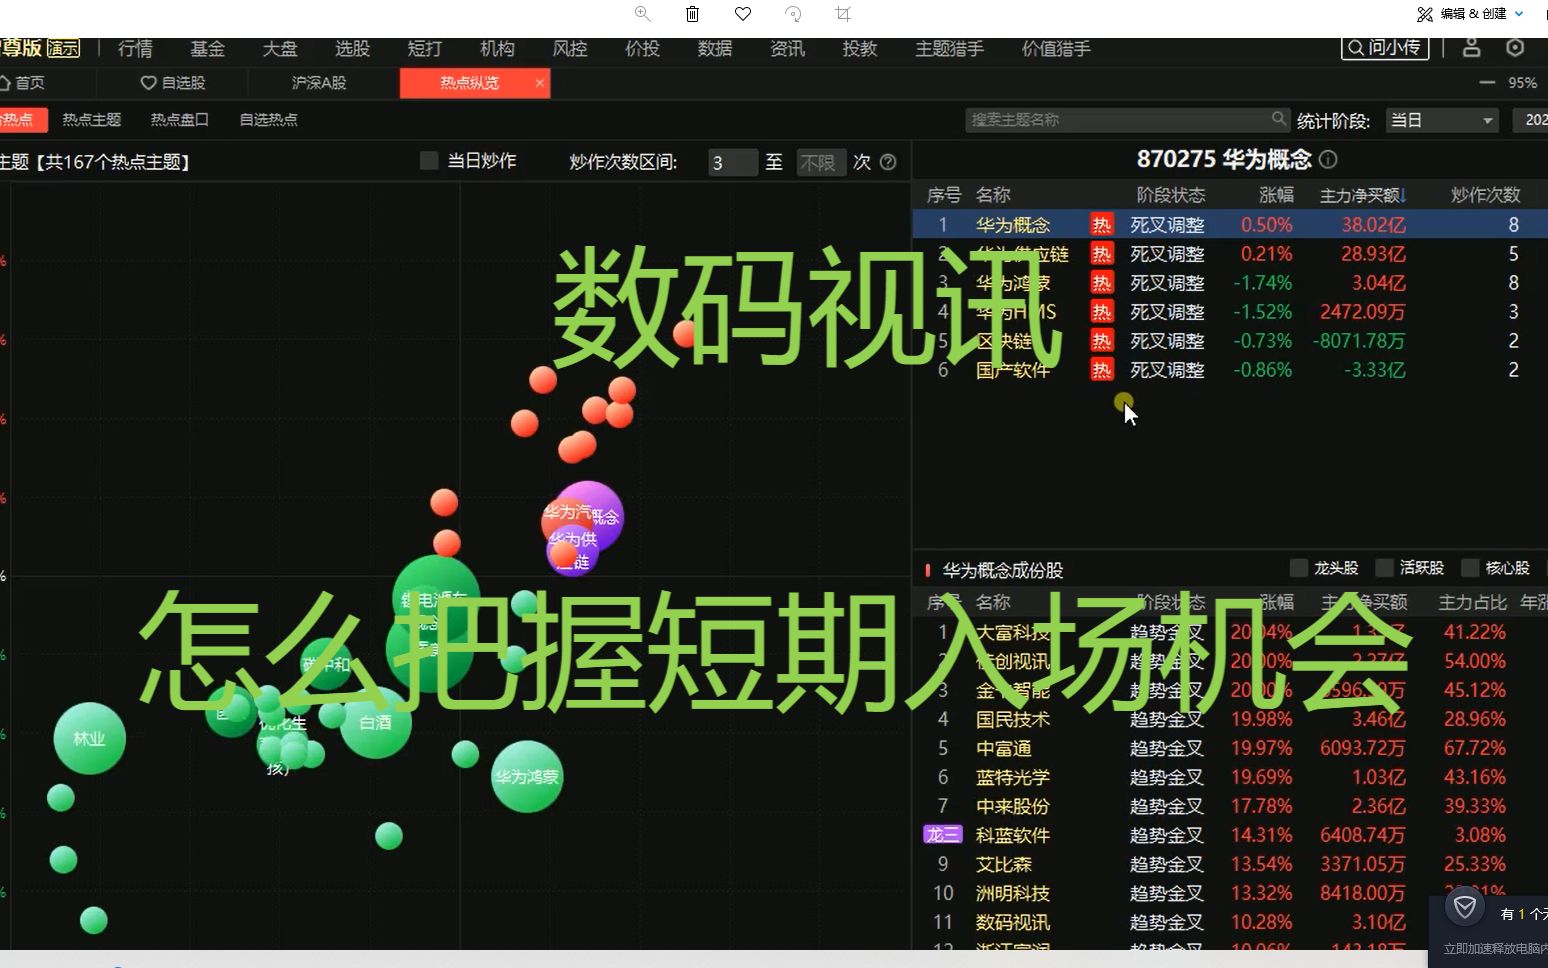Click the heart favorite icon
The width and height of the screenshot is (1548, 968).
743,14
